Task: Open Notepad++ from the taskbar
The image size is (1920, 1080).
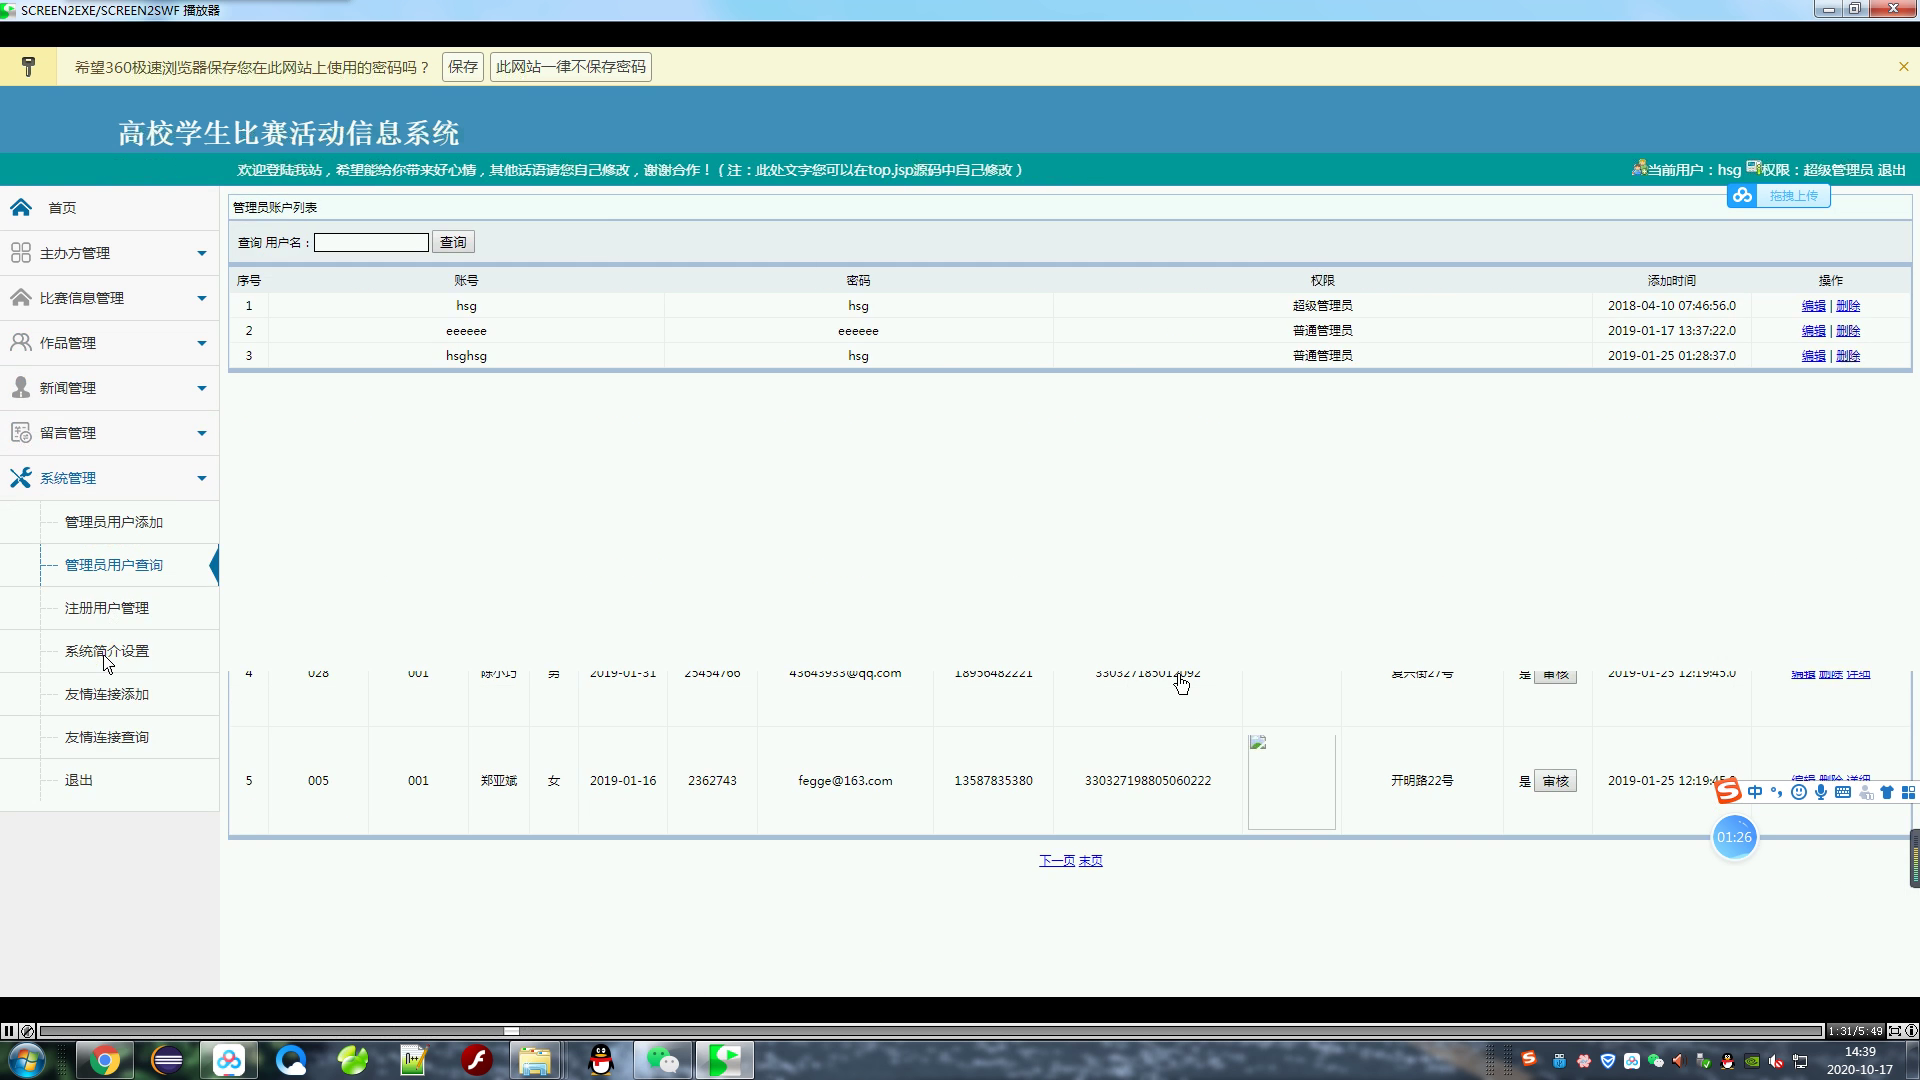Action: pyautogui.click(x=414, y=1060)
